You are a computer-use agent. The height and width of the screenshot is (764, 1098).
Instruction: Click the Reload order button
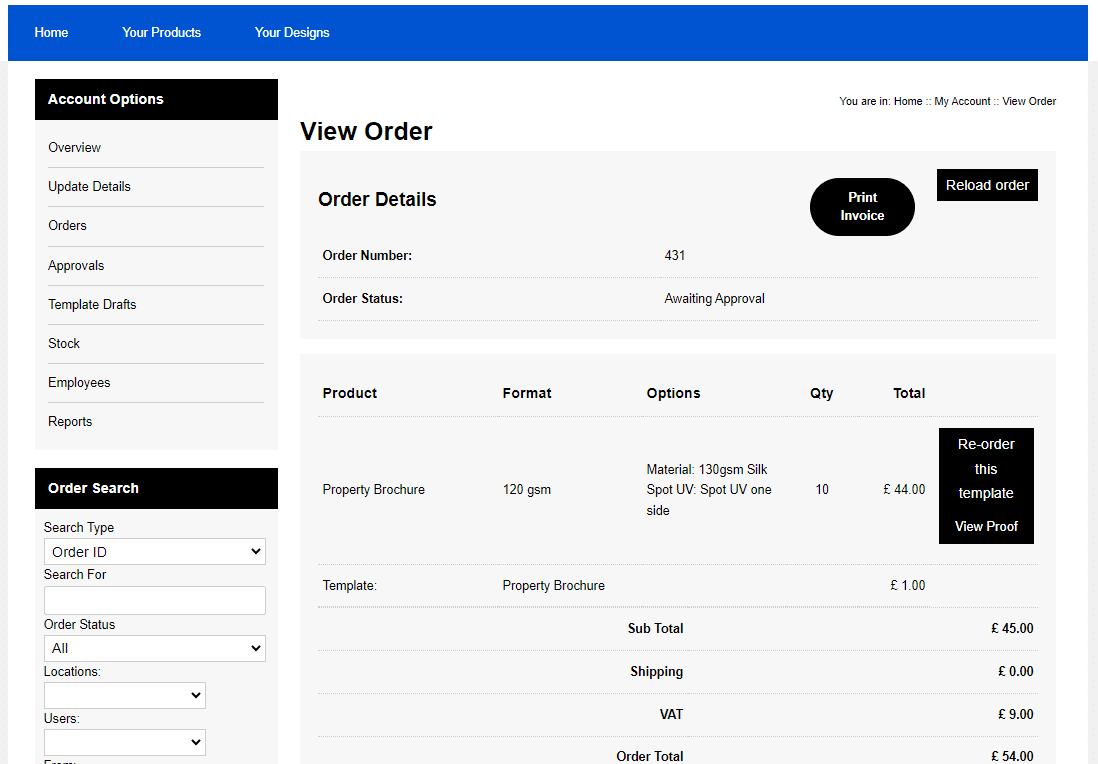[987, 185]
